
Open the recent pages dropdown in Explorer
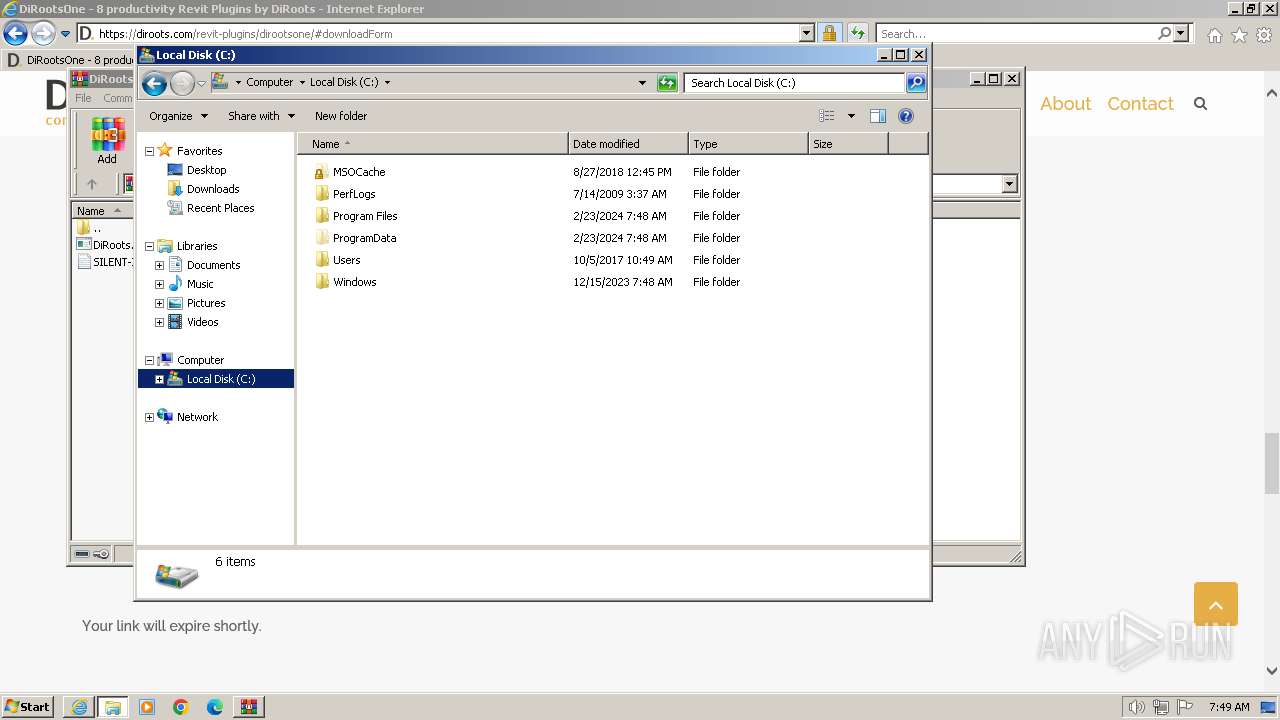[x=201, y=83]
